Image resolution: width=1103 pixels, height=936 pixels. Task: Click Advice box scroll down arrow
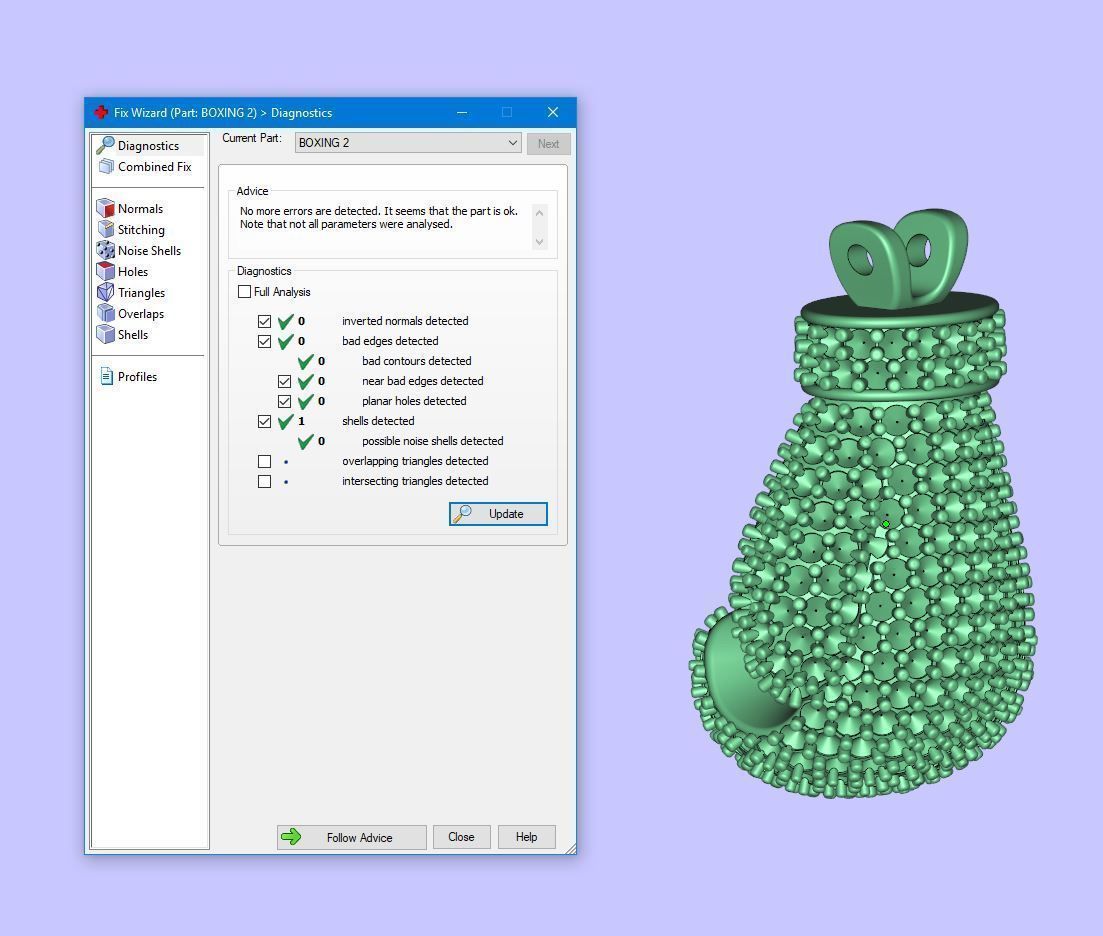(x=540, y=242)
